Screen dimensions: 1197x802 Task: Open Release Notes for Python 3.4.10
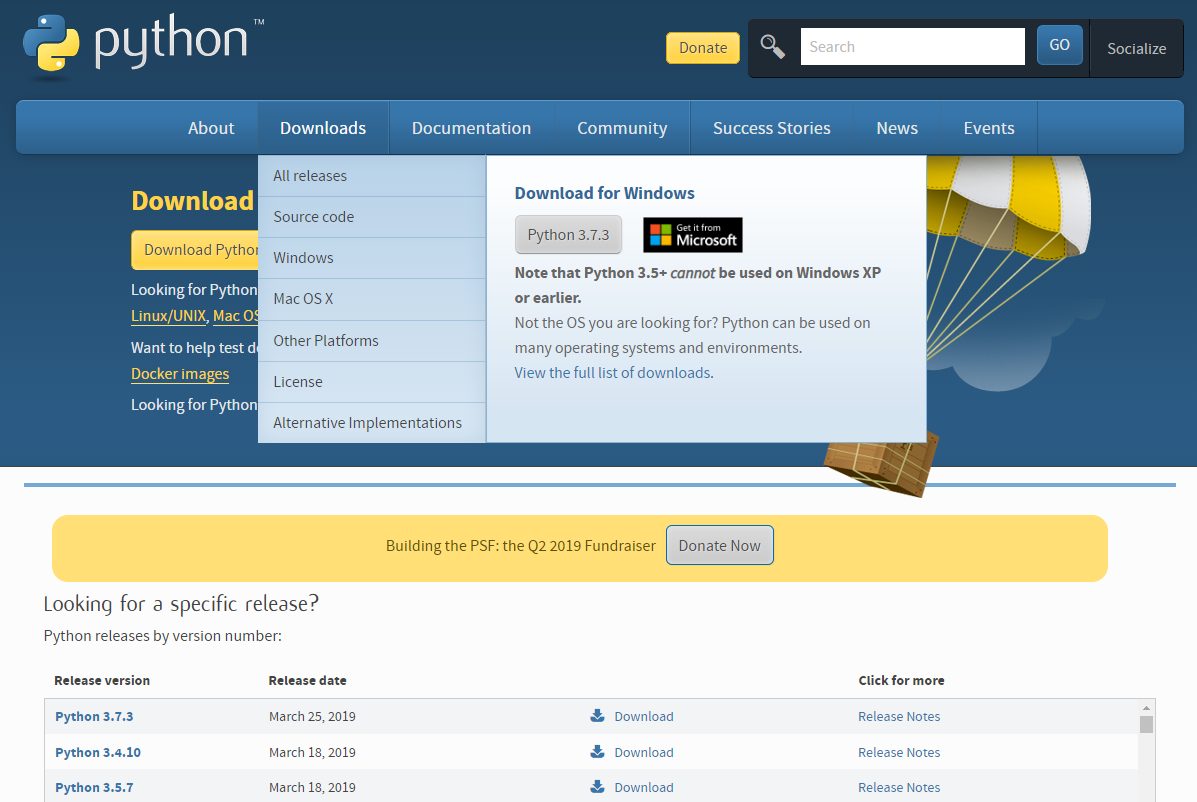pyautogui.click(x=899, y=752)
